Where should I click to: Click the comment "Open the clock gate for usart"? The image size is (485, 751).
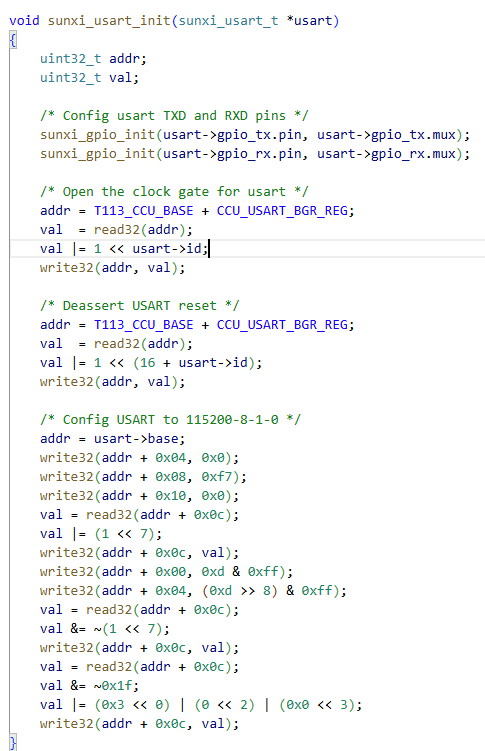tap(174, 192)
